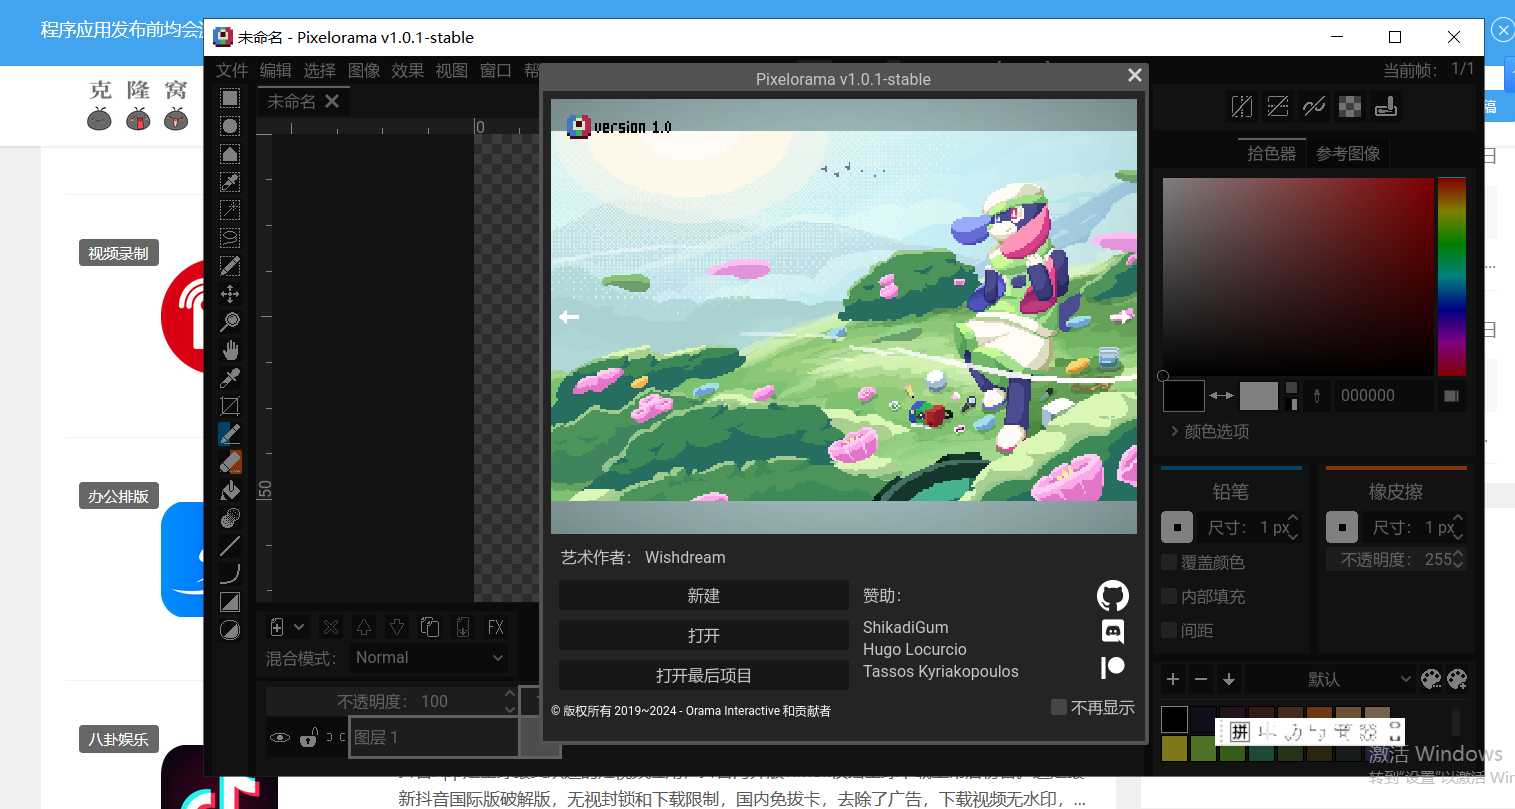Image resolution: width=1515 pixels, height=809 pixels.
Task: Open the 选择 menu
Action: pyautogui.click(x=320, y=70)
